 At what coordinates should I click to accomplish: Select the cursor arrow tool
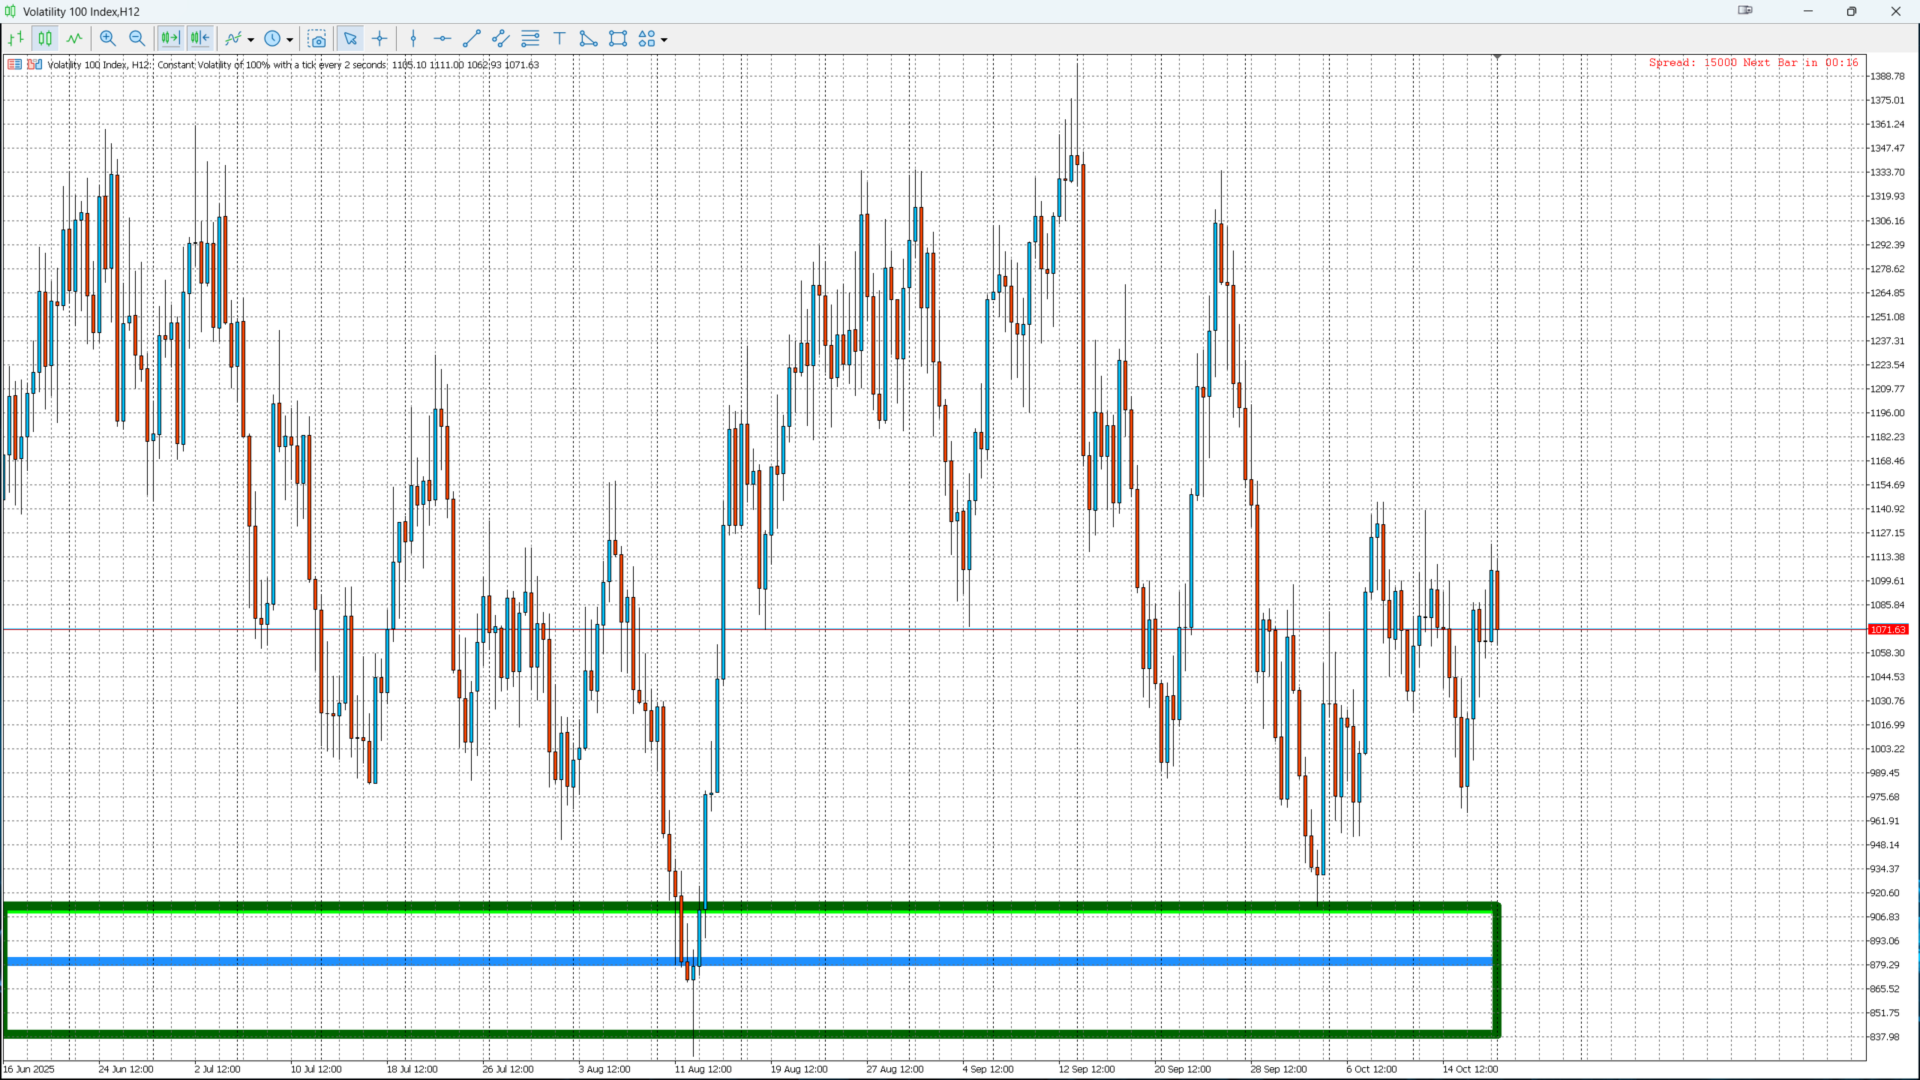point(350,39)
